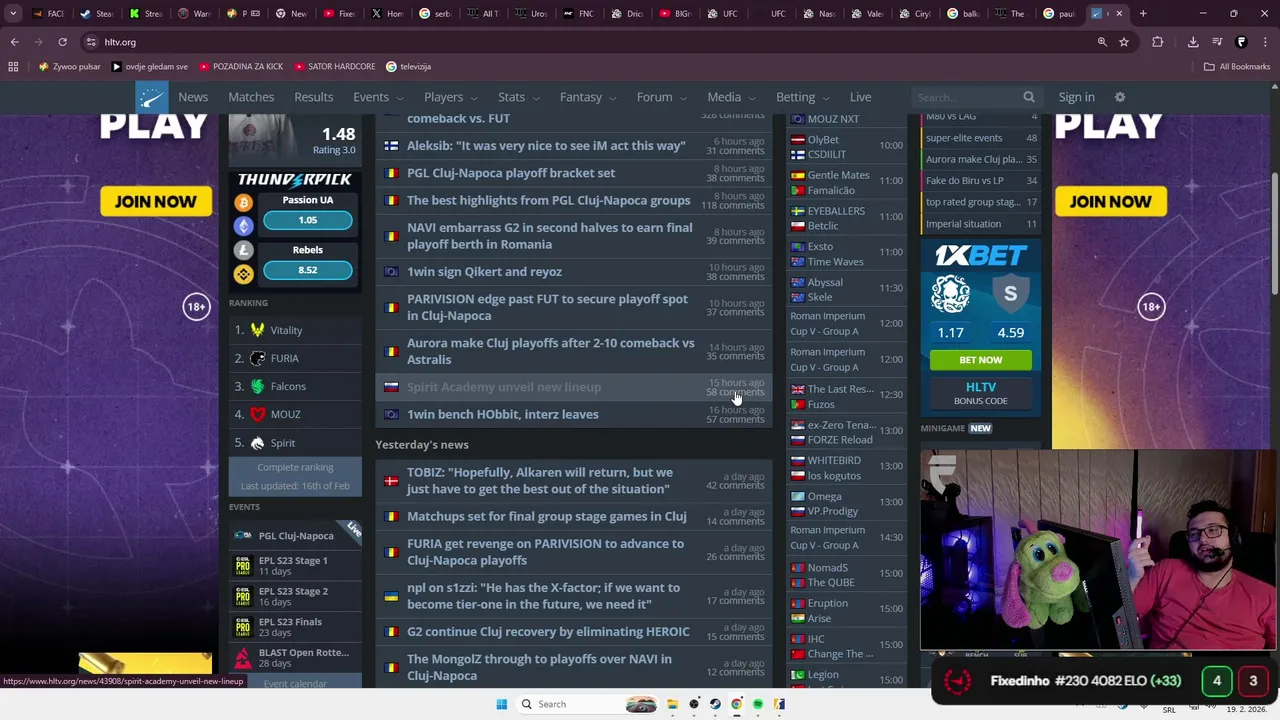Click left banner JOIN NOW button

(155, 202)
